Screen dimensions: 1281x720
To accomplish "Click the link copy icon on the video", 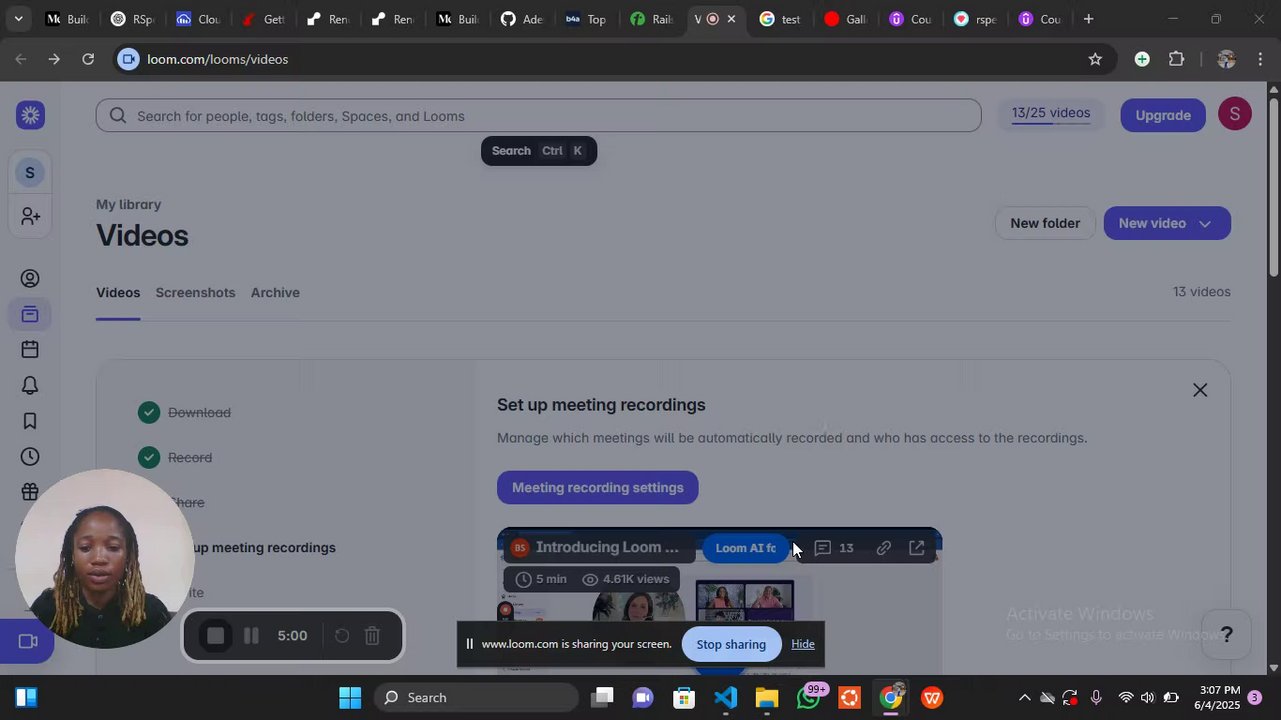I will pyautogui.click(x=883, y=548).
